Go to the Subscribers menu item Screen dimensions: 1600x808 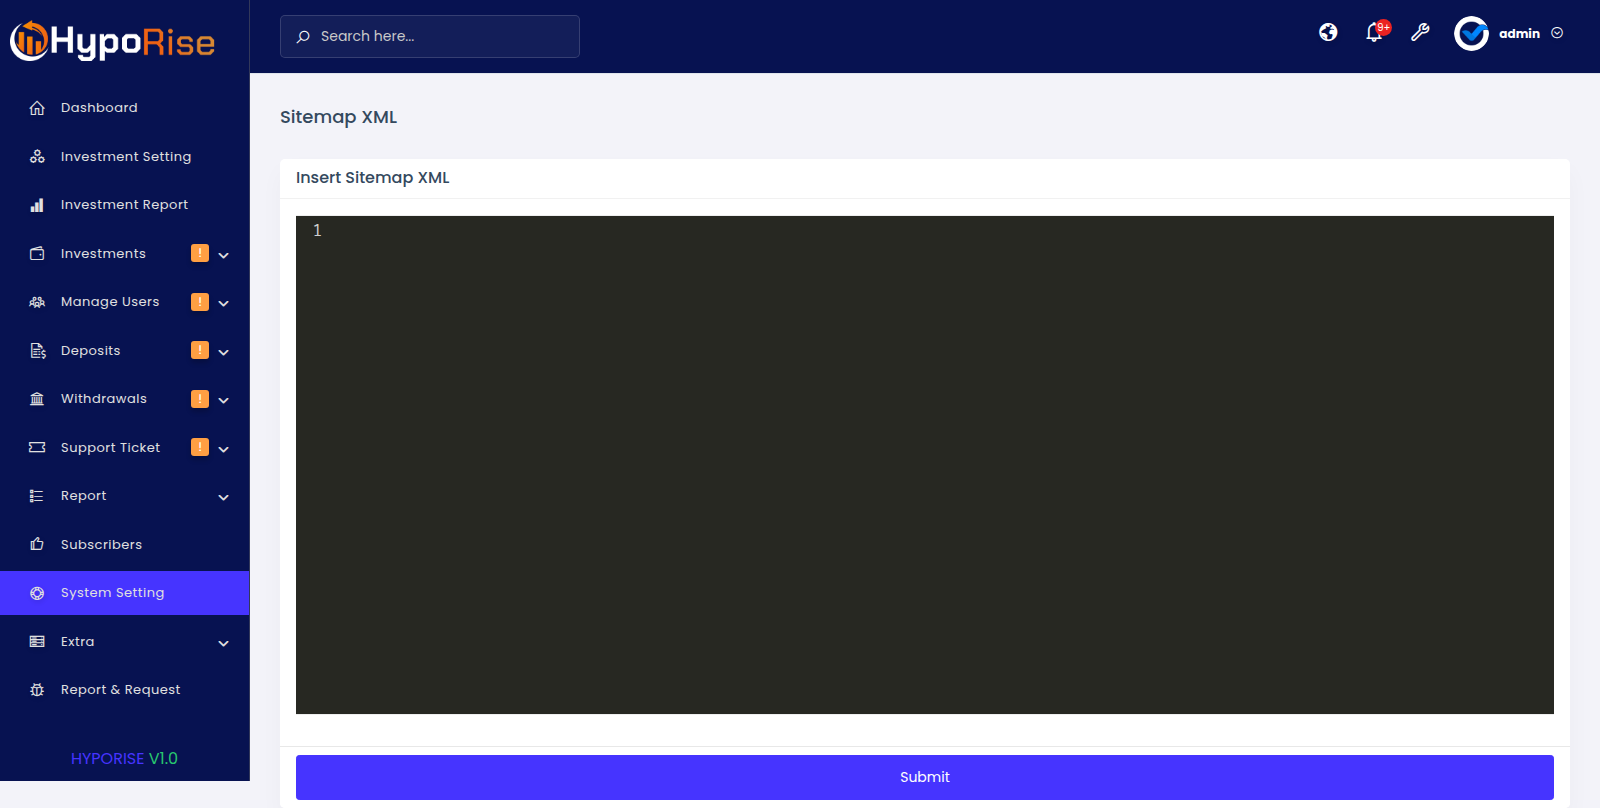[125, 545]
